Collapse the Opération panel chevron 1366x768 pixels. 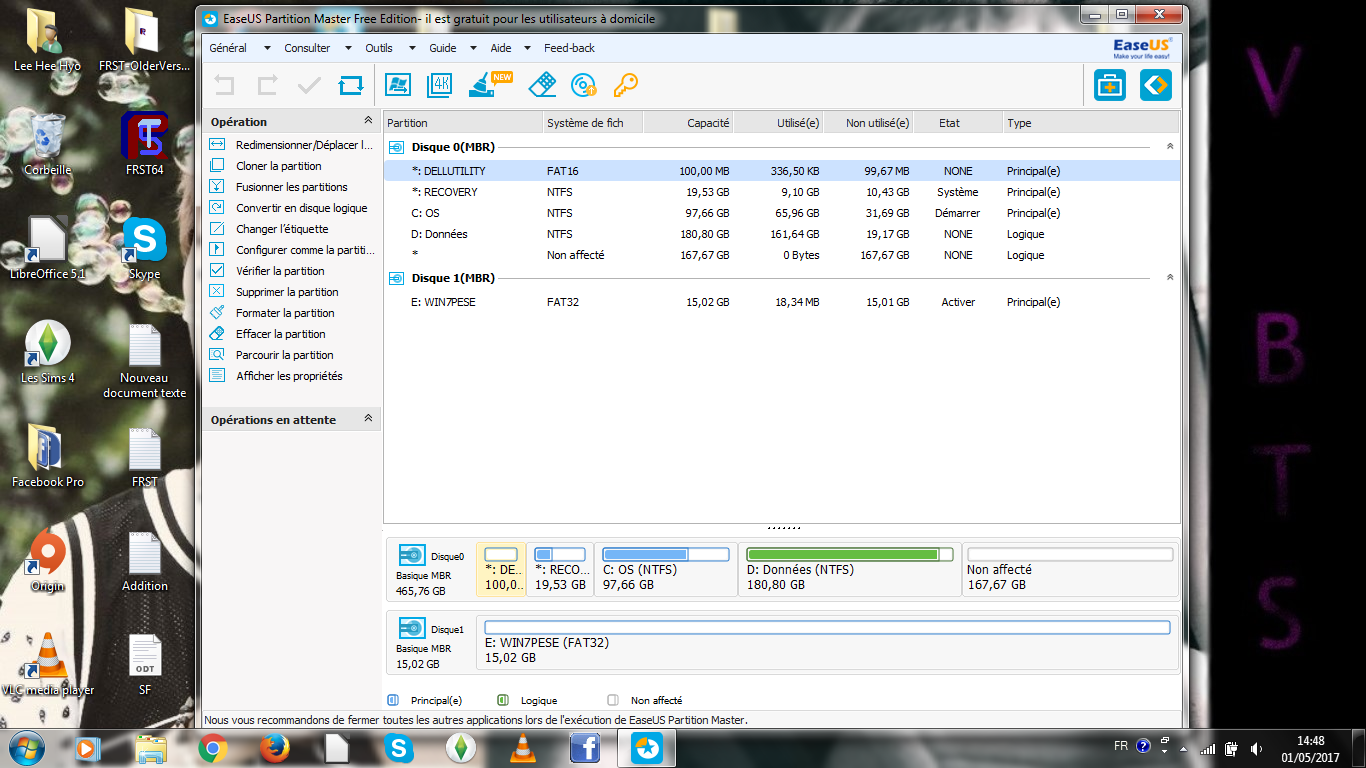(368, 121)
